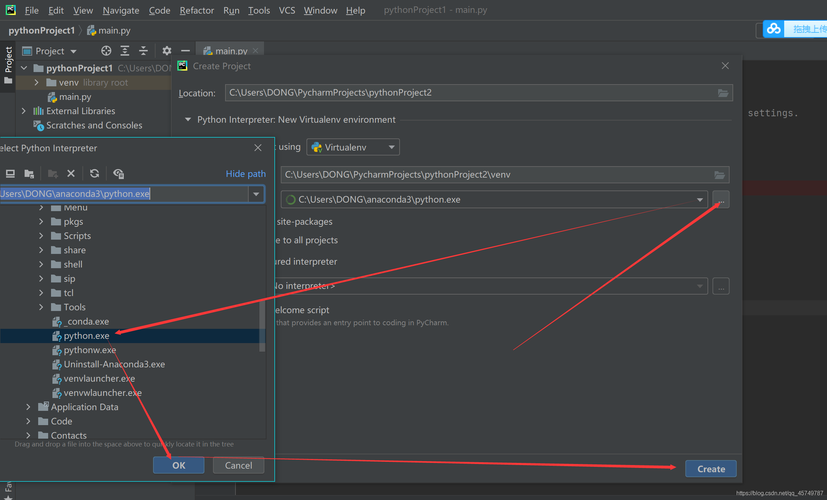827x500 pixels.
Task: Click the PyCharm logo in the menu bar
Action: click(x=11, y=9)
